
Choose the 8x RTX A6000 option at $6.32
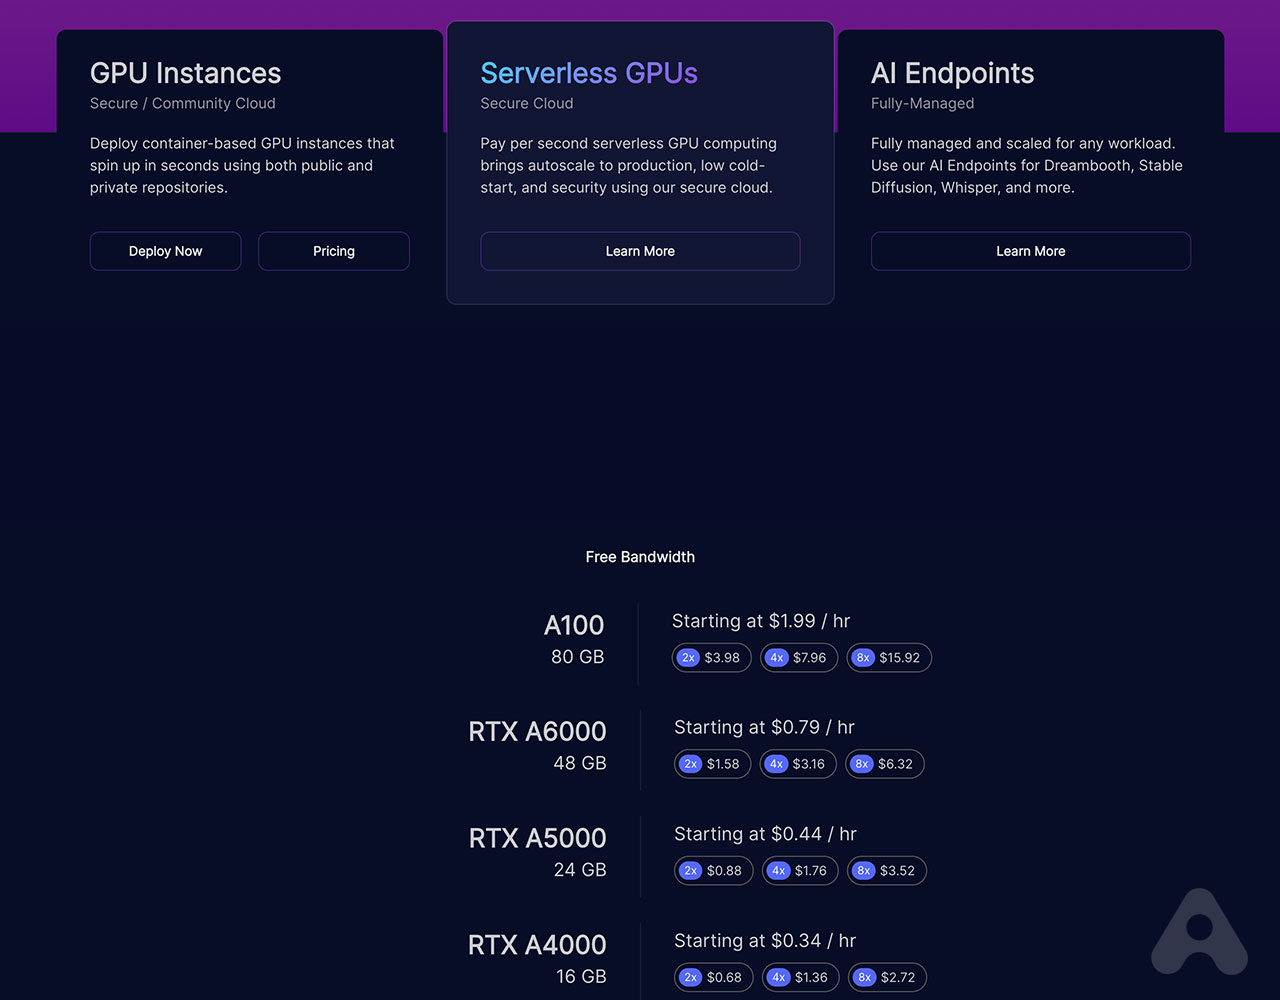[884, 764]
